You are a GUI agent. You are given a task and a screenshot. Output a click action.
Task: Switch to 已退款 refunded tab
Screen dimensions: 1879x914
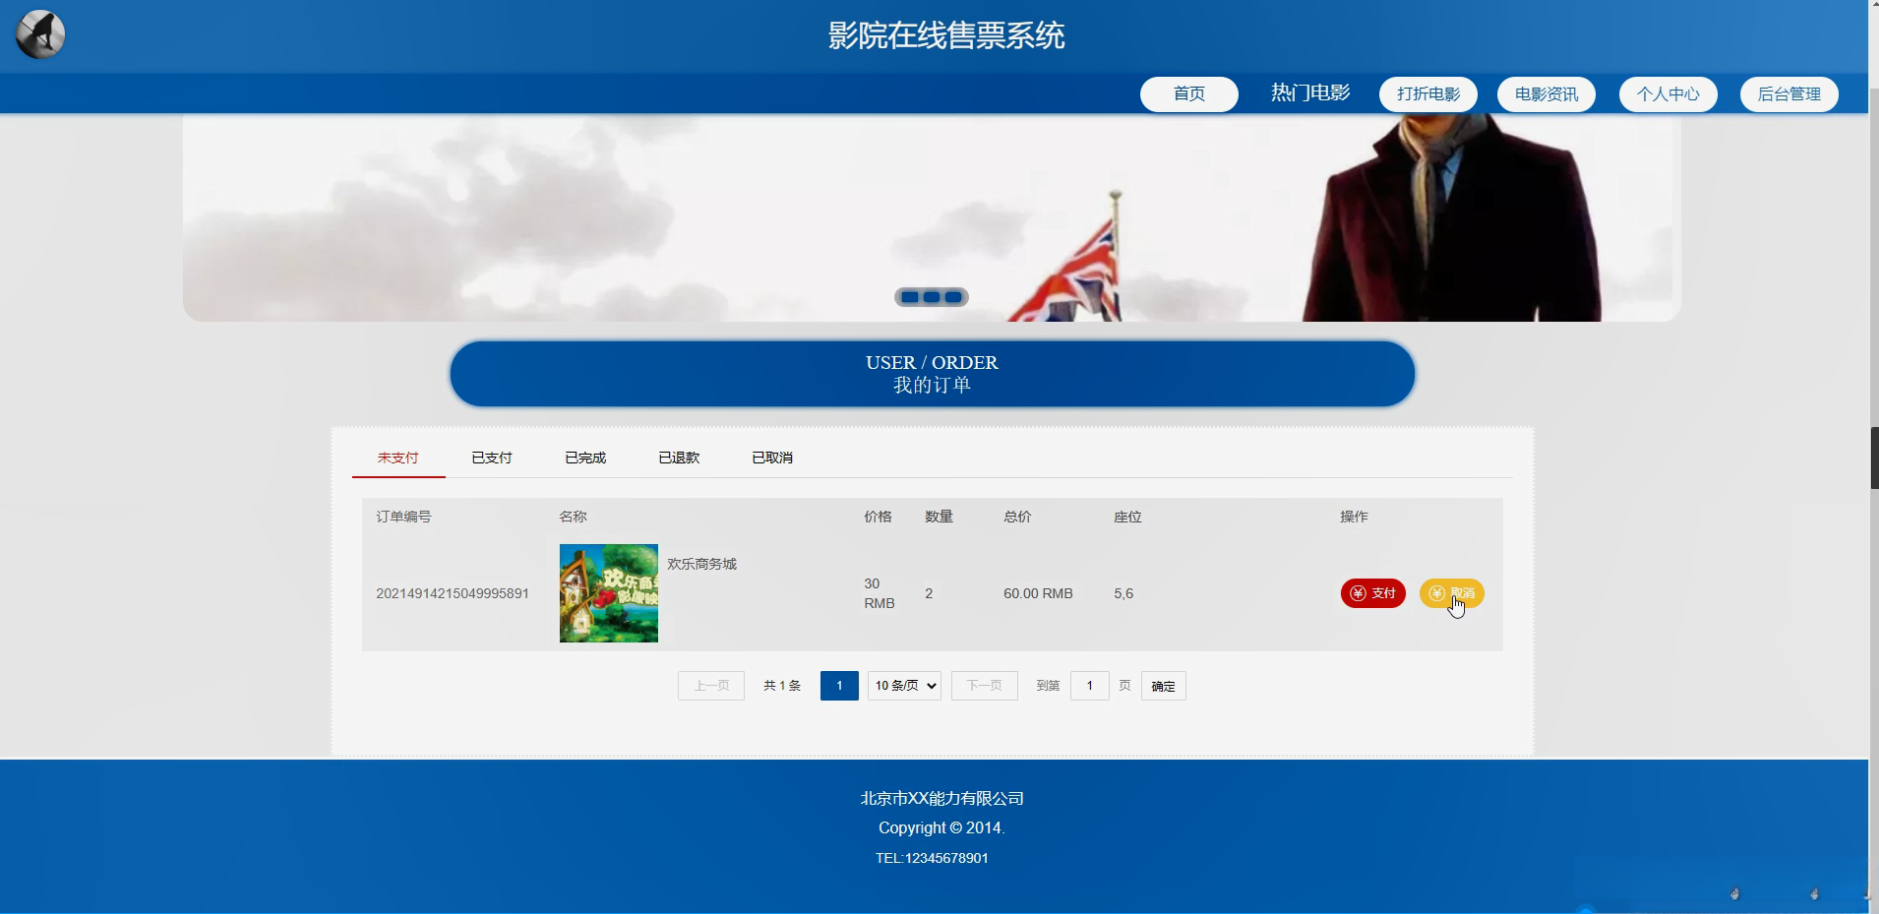pos(679,458)
